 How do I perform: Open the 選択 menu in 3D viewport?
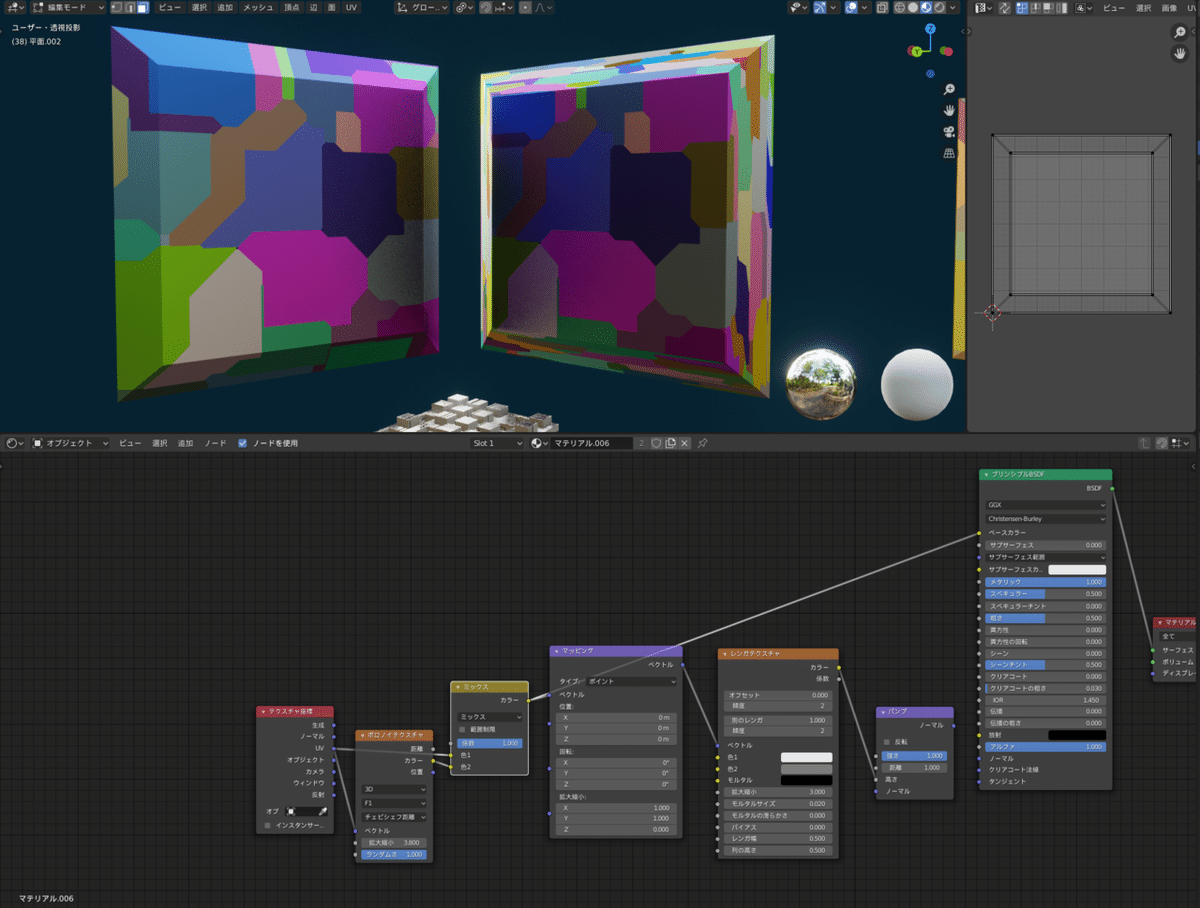(x=199, y=7)
